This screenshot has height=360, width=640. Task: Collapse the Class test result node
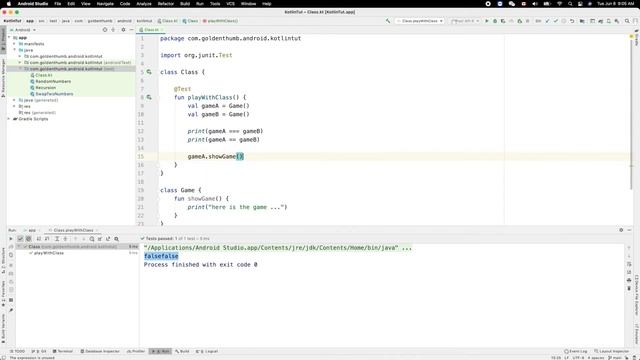click(x=19, y=247)
